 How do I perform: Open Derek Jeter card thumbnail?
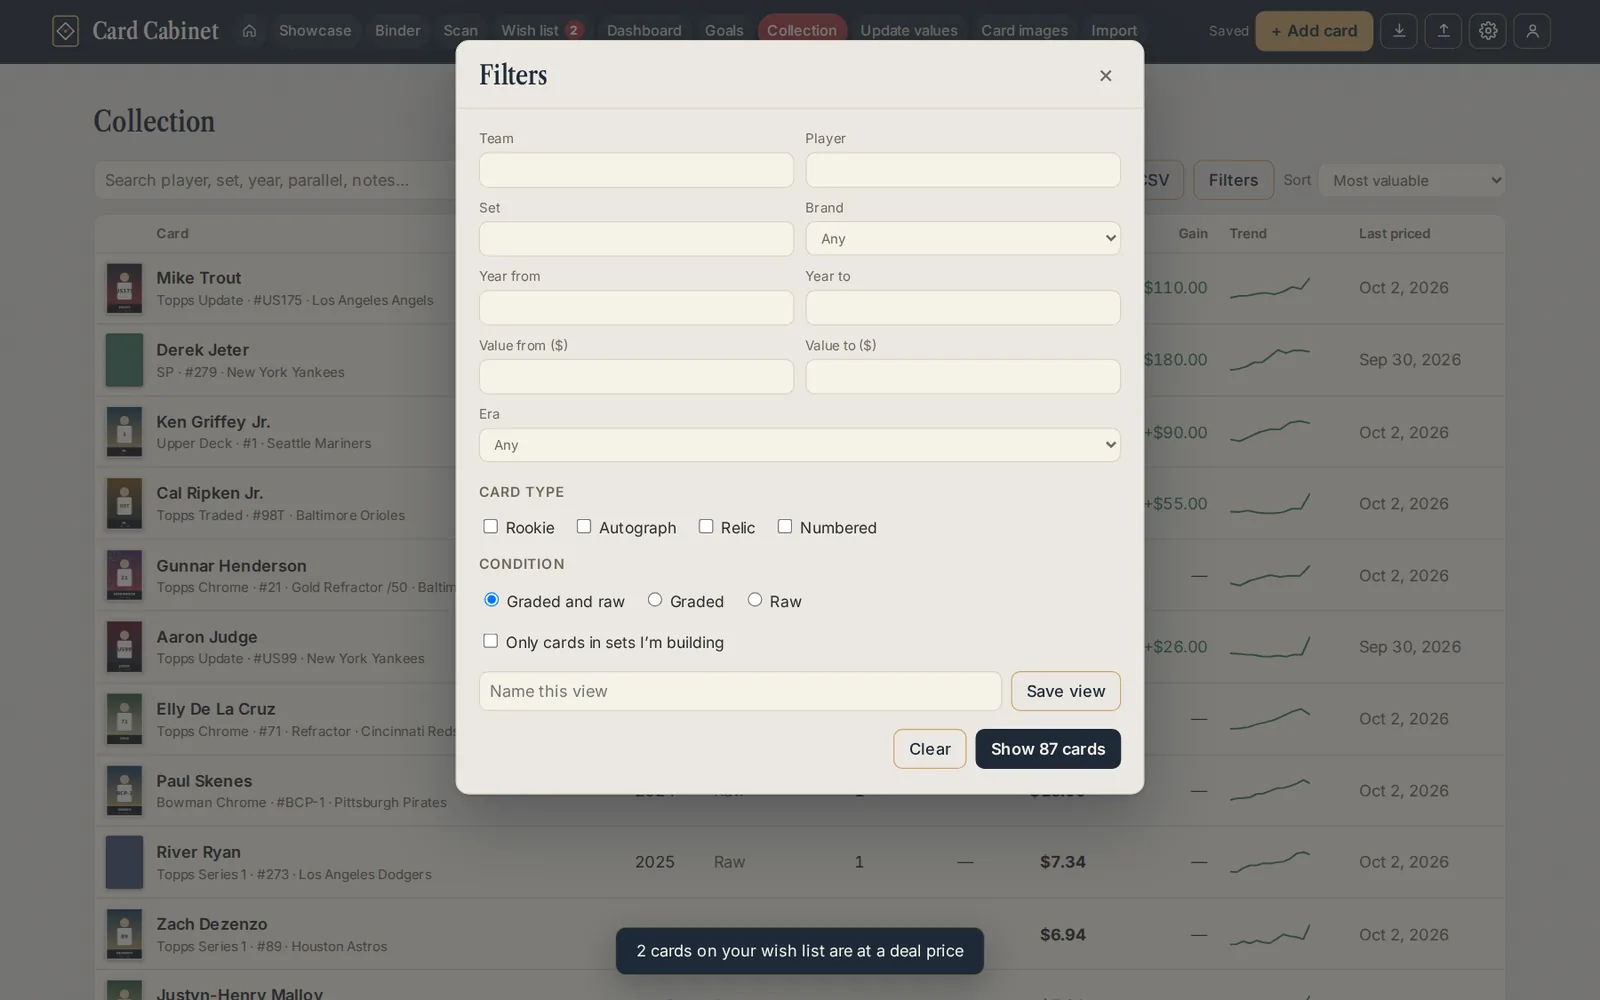[x=124, y=360]
